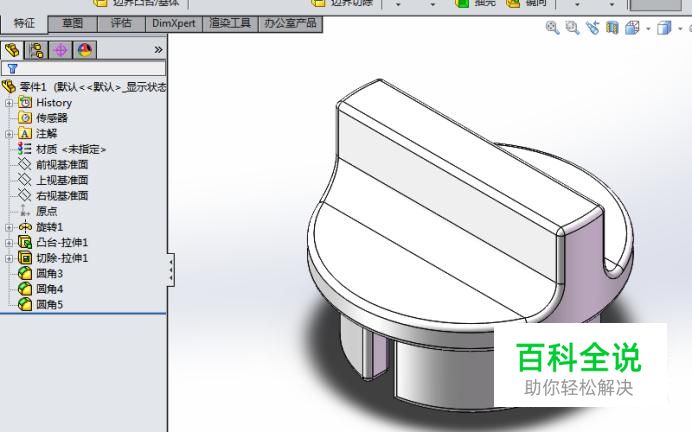The image size is (692, 432).
Task: Select the 圆角4 fillet feature
Action: coord(41,289)
